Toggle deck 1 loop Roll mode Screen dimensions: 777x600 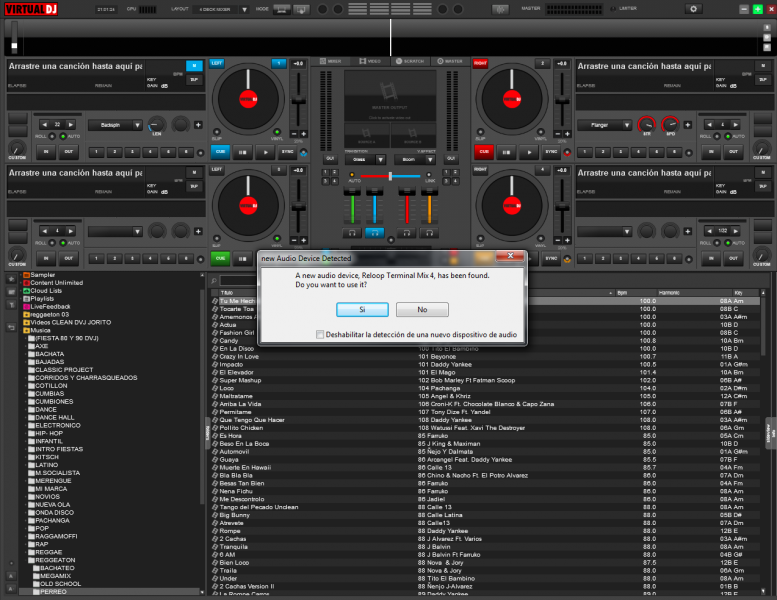[52, 136]
